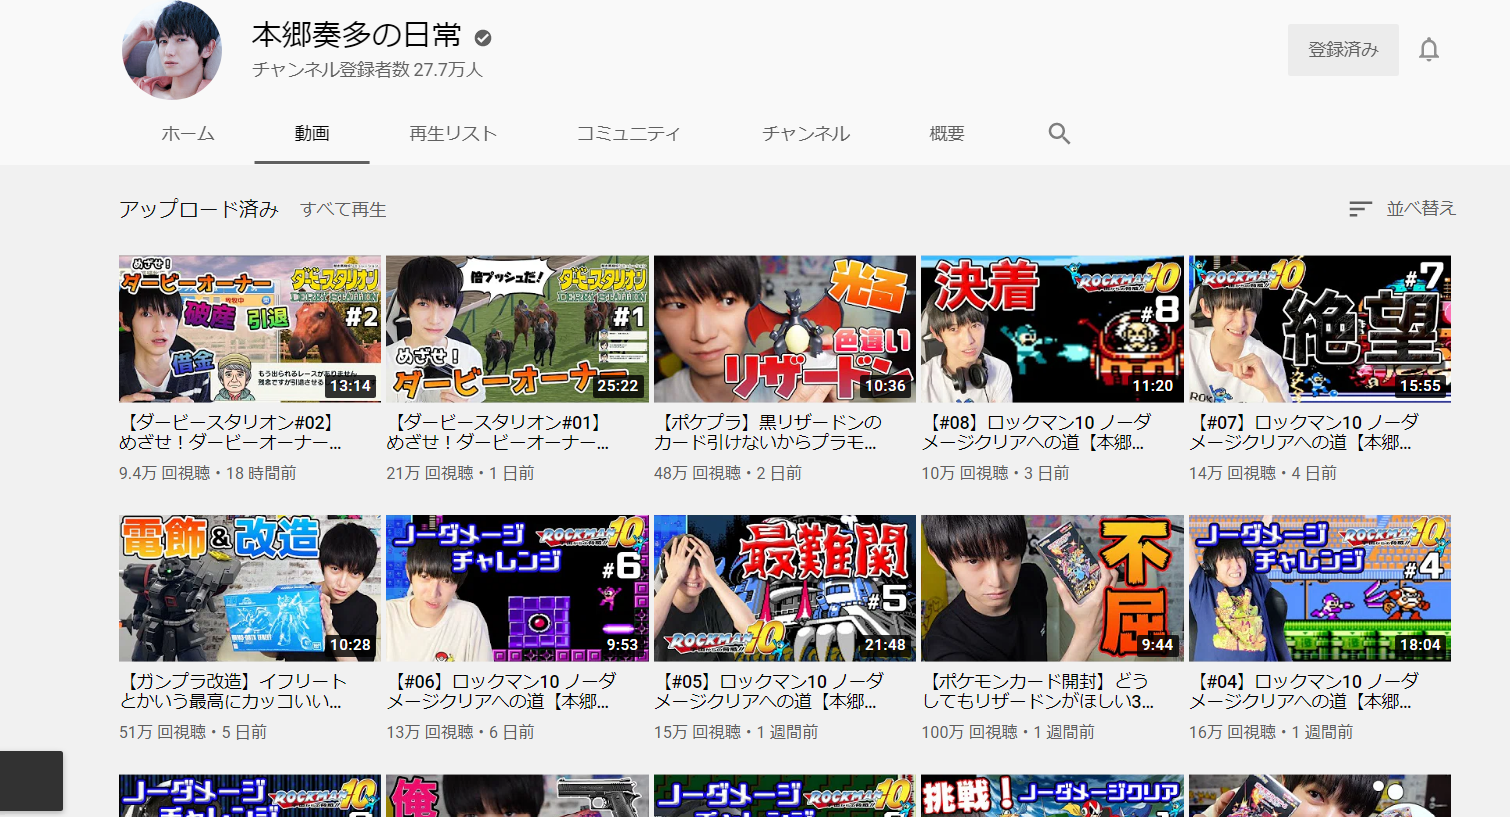Click the 14万 回視聴・4 日前 text

tap(1263, 473)
